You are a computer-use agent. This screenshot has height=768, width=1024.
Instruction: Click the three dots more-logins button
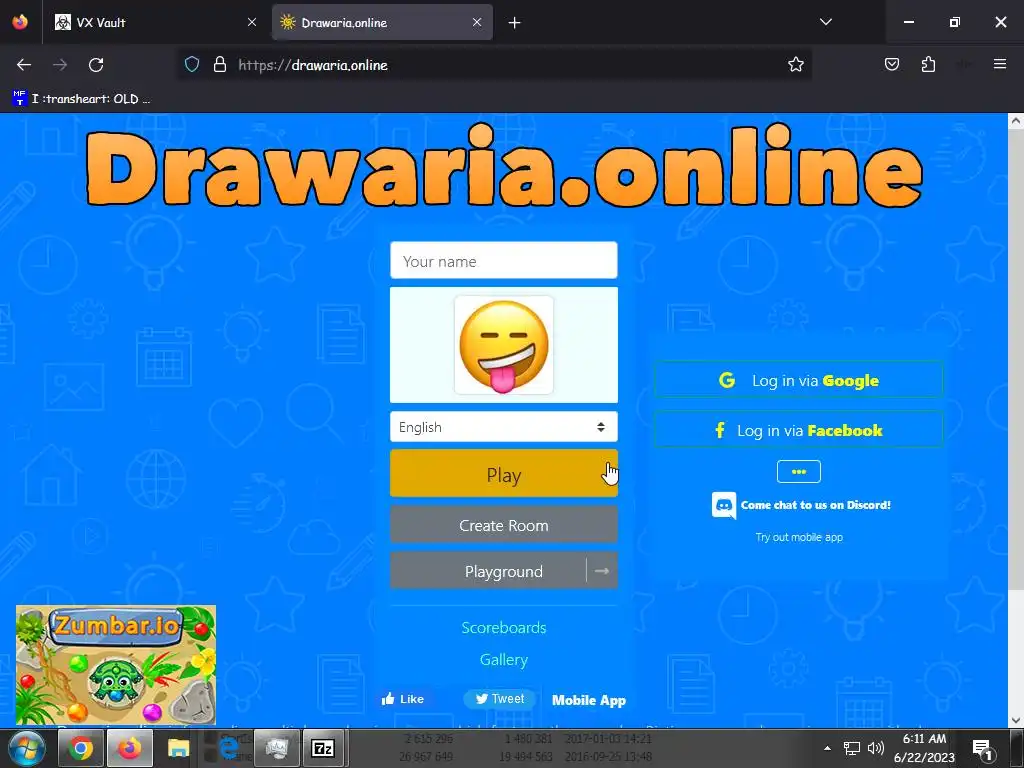click(x=799, y=472)
